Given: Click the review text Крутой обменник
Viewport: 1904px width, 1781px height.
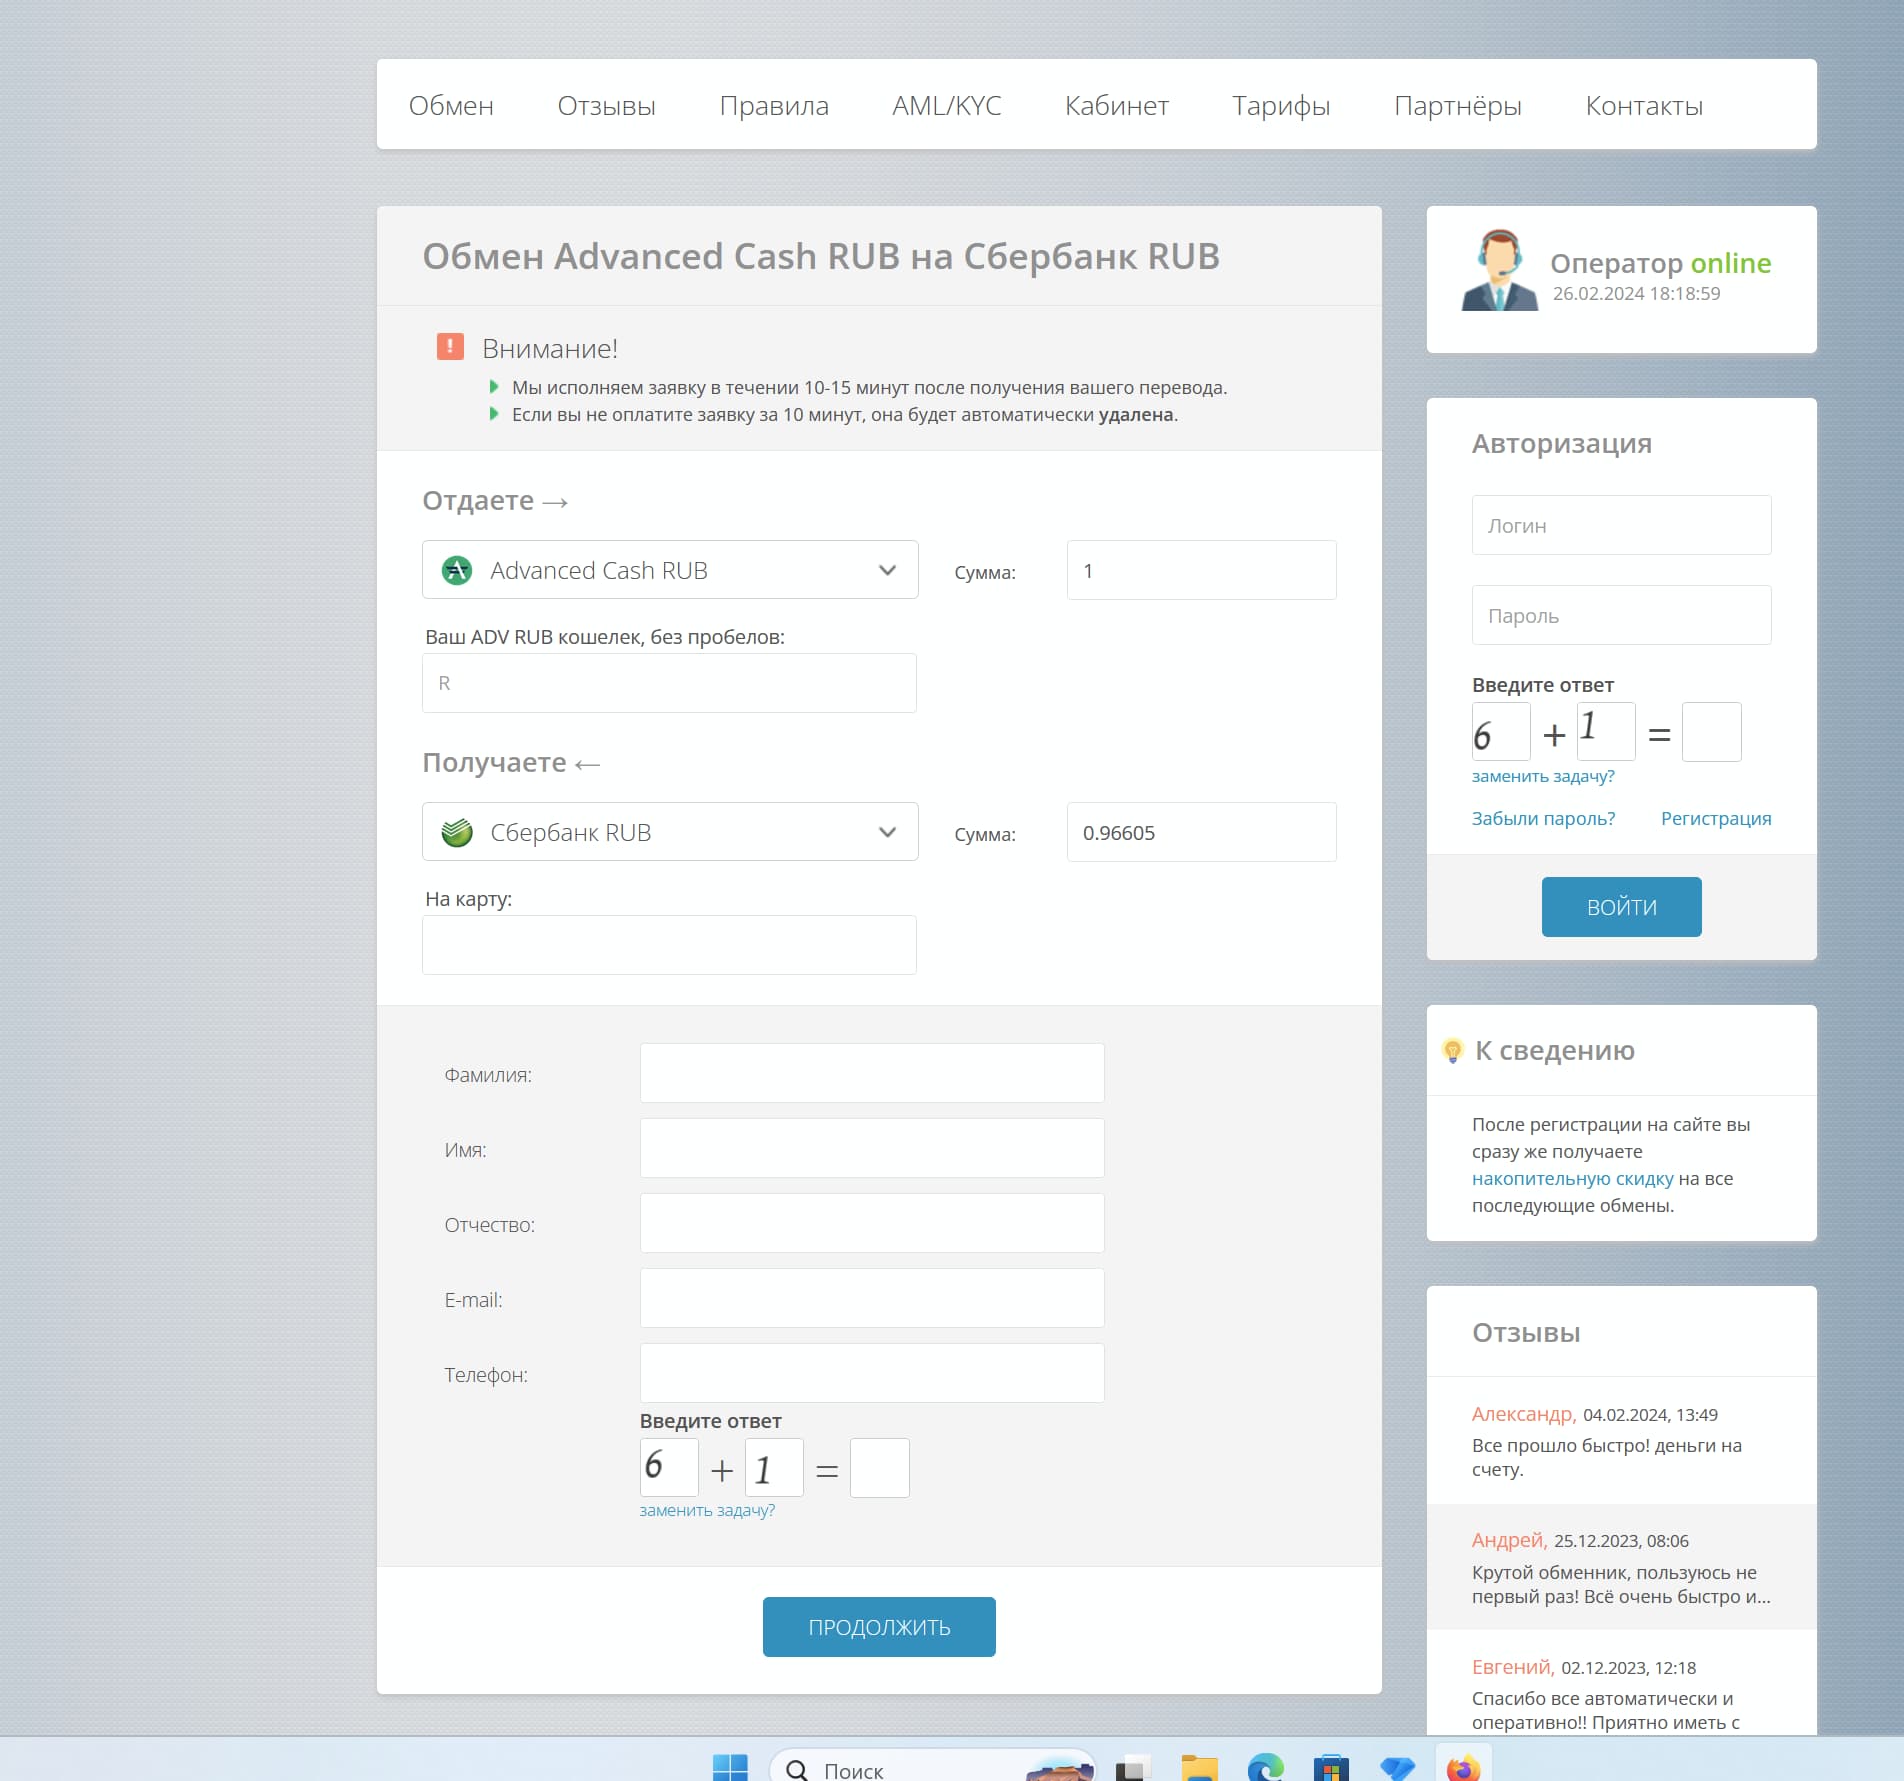Looking at the screenshot, I should click(x=1621, y=1584).
